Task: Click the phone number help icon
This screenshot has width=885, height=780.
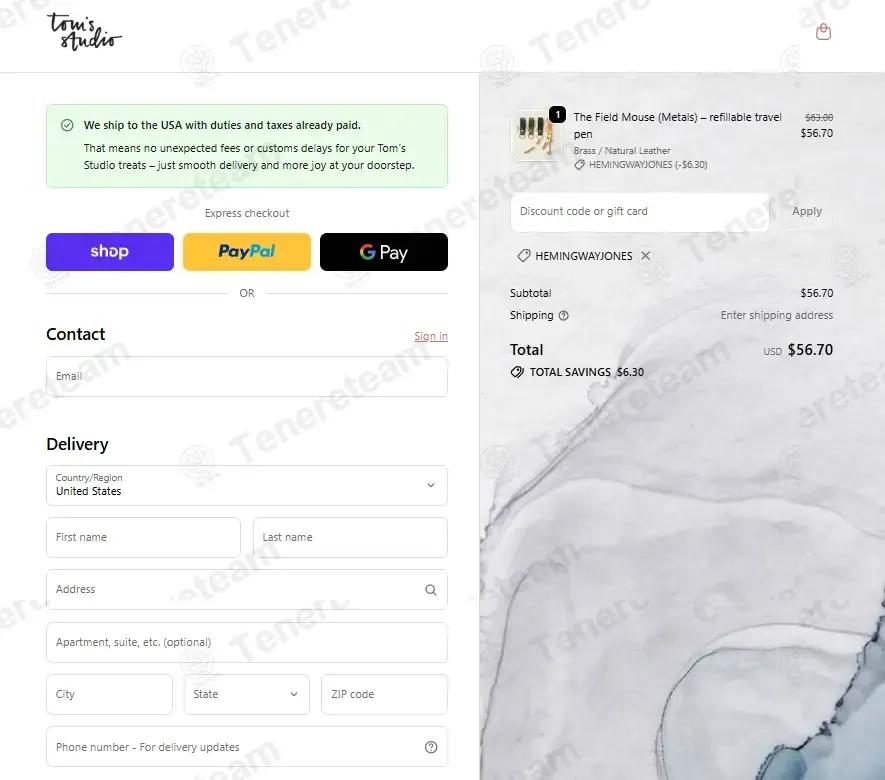Action: (431, 747)
